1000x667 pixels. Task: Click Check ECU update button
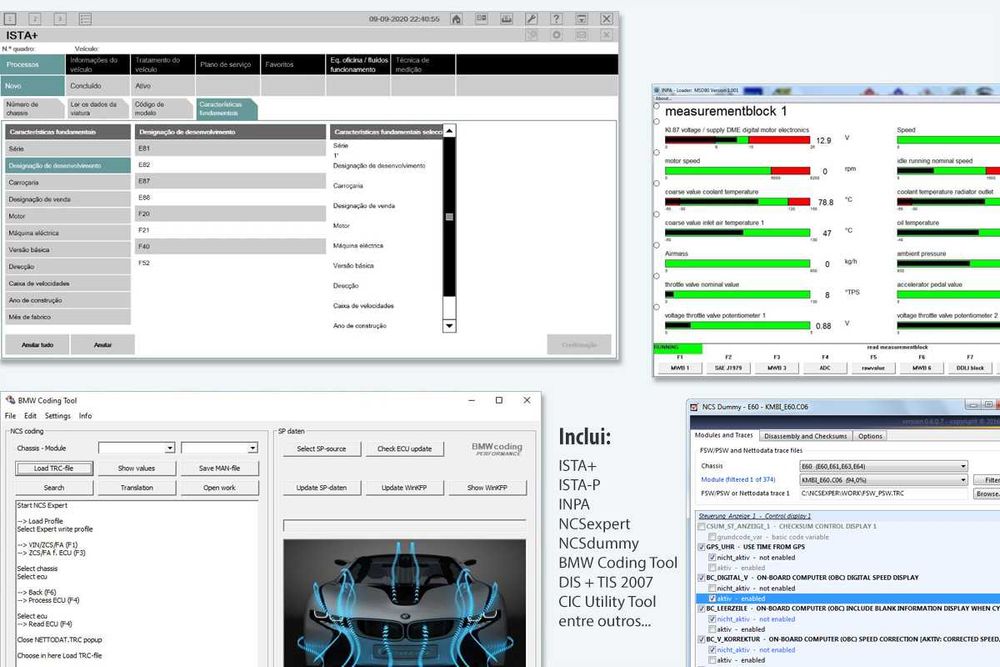point(404,449)
